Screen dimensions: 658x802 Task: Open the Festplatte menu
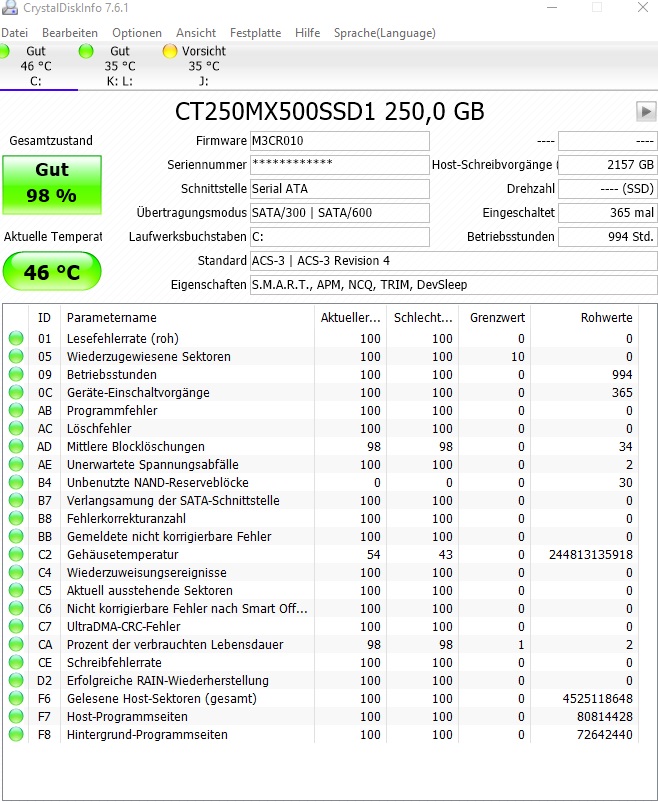255,33
